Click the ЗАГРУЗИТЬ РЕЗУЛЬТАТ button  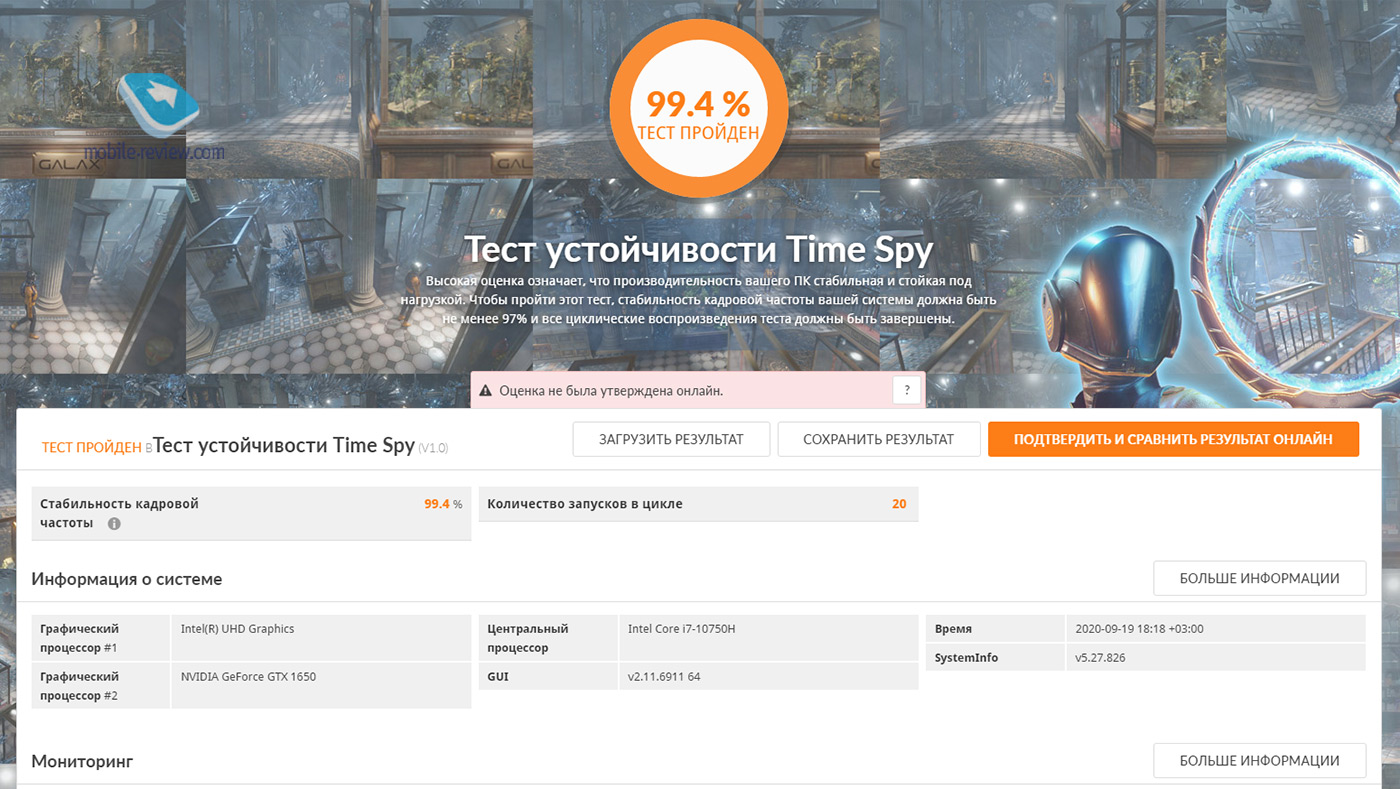(x=671, y=439)
